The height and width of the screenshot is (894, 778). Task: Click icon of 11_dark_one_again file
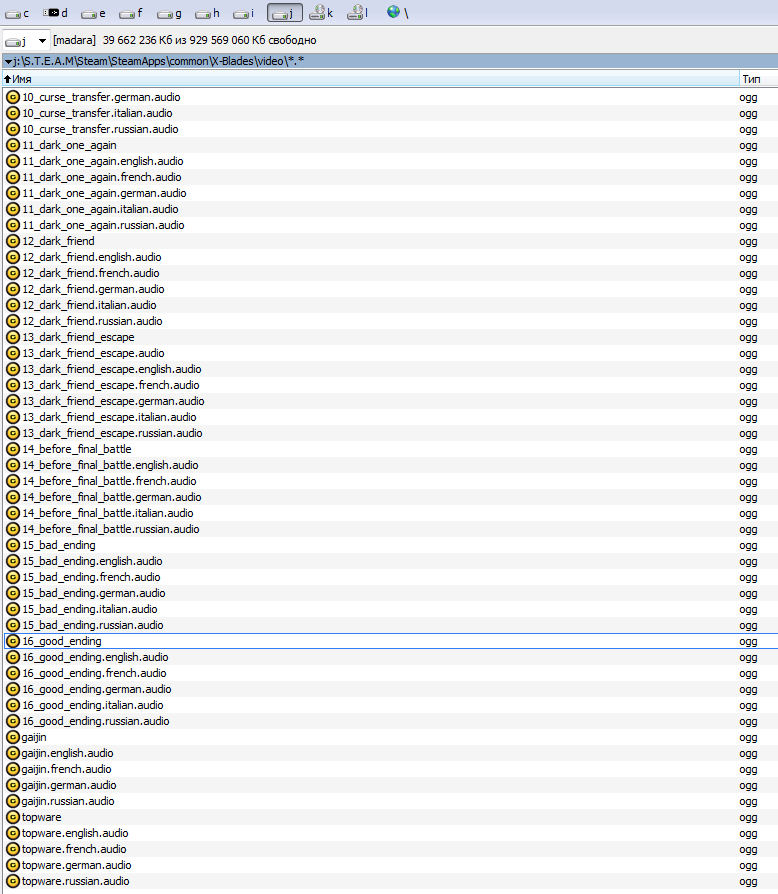pyautogui.click(x=13, y=145)
